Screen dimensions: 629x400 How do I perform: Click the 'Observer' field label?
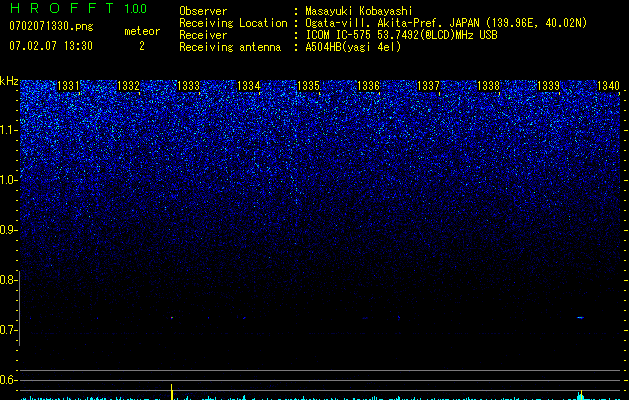[x=203, y=11]
